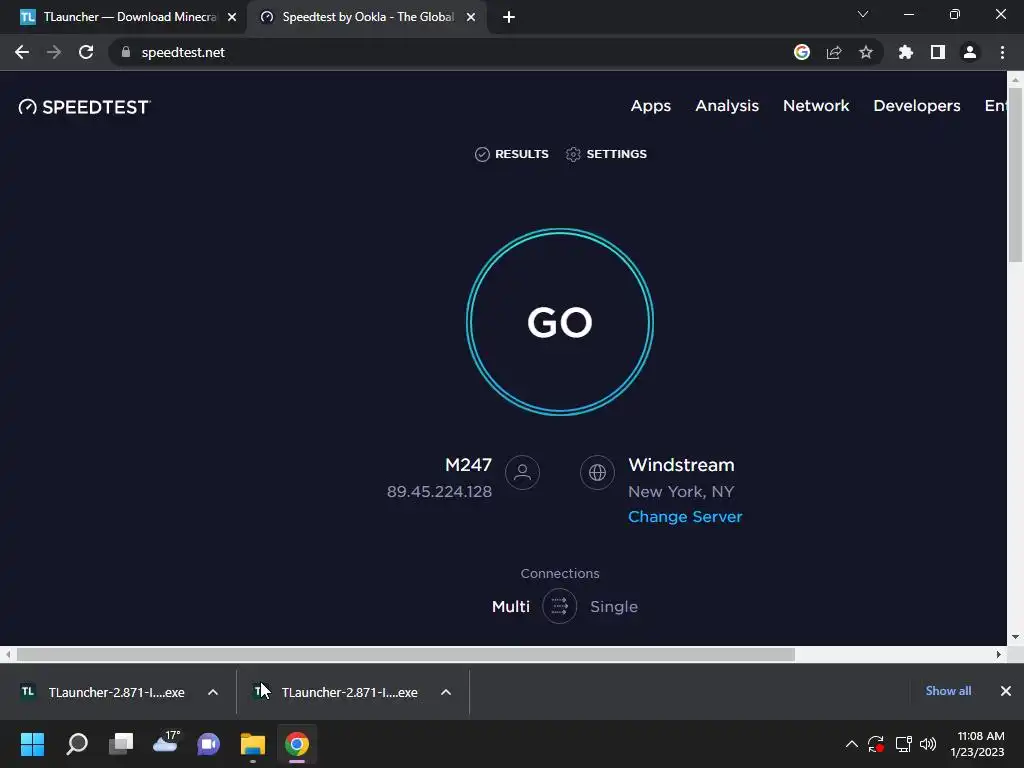The image size is (1024, 768).
Task: Go back to previous page
Action: 22,52
